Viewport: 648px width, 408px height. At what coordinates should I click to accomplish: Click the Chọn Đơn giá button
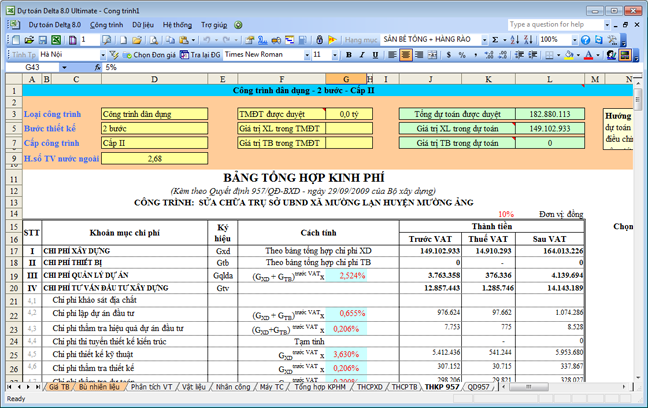[149, 54]
